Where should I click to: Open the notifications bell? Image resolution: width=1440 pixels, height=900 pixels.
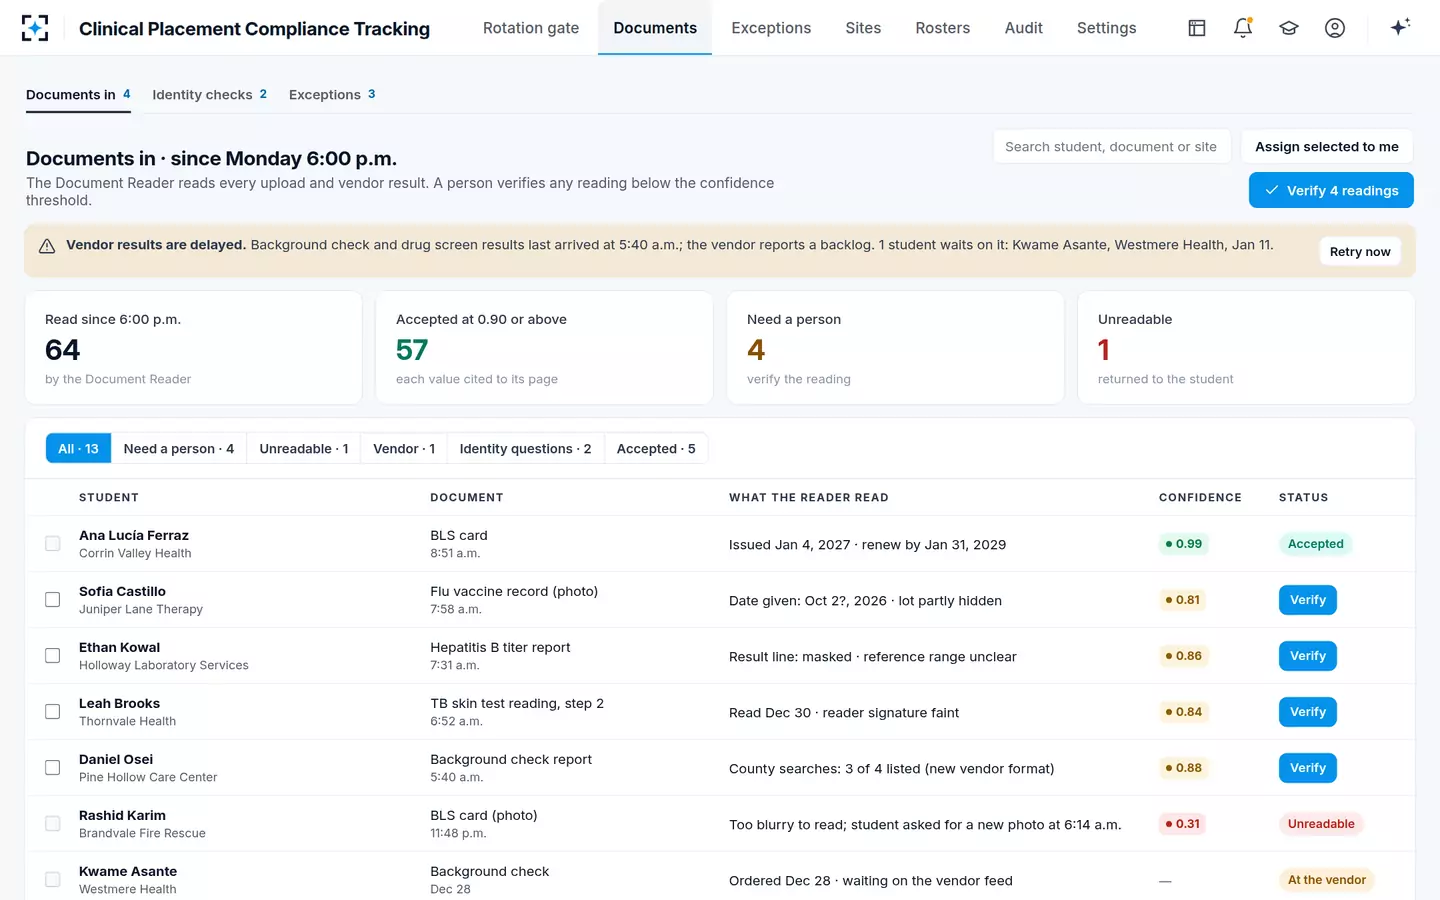coord(1243,28)
